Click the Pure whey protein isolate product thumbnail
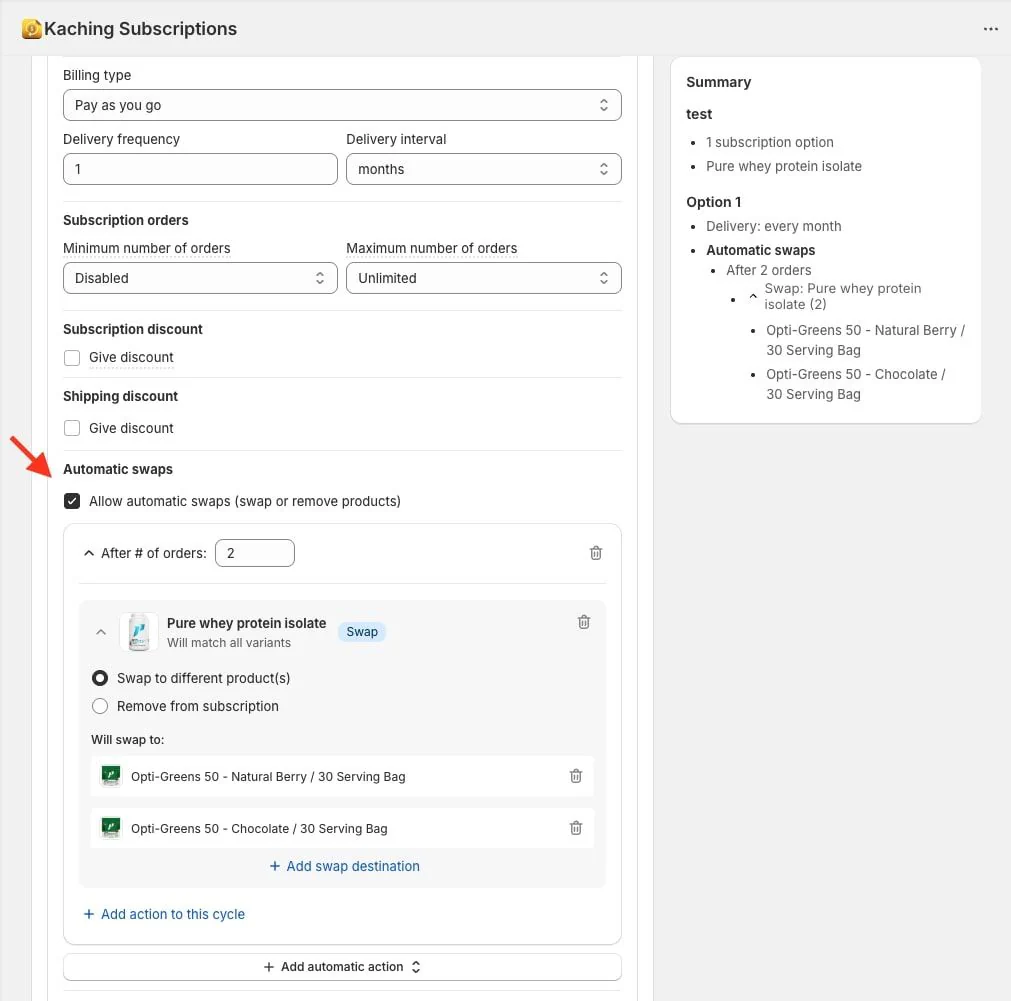Viewport: 1011px width, 1001px height. click(139, 632)
